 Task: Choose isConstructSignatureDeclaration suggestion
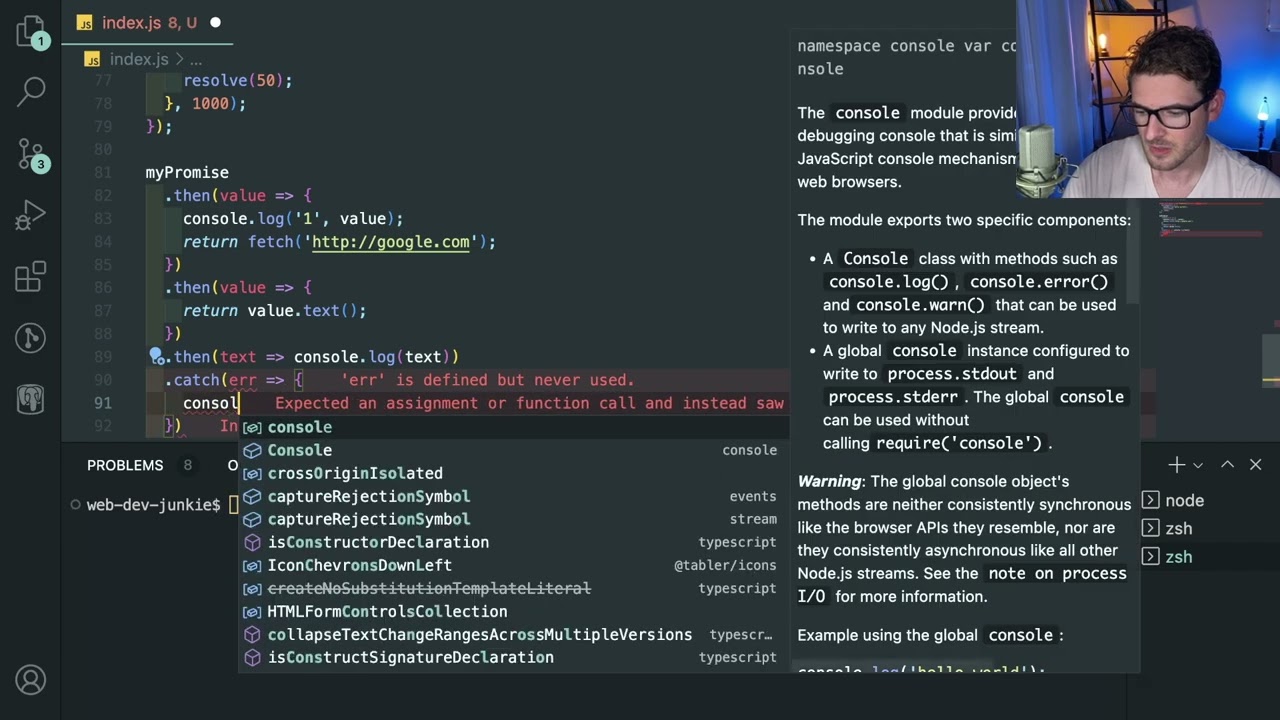click(x=513, y=657)
